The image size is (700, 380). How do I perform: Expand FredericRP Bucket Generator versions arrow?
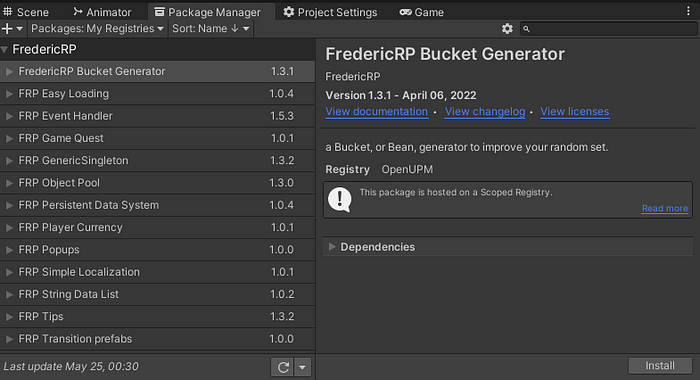click(9, 71)
